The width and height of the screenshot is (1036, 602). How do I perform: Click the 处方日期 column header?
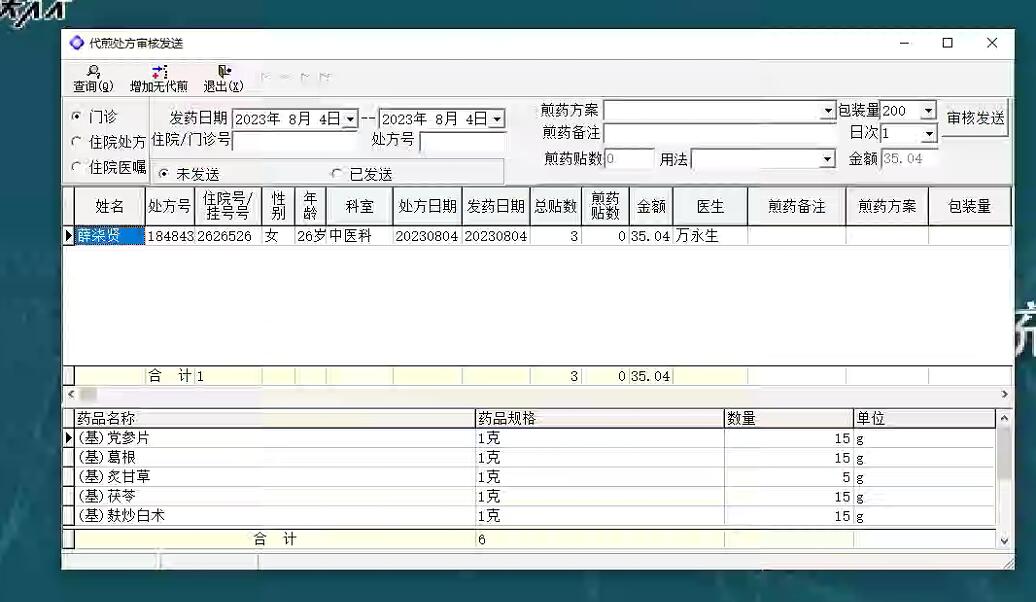tap(427, 206)
